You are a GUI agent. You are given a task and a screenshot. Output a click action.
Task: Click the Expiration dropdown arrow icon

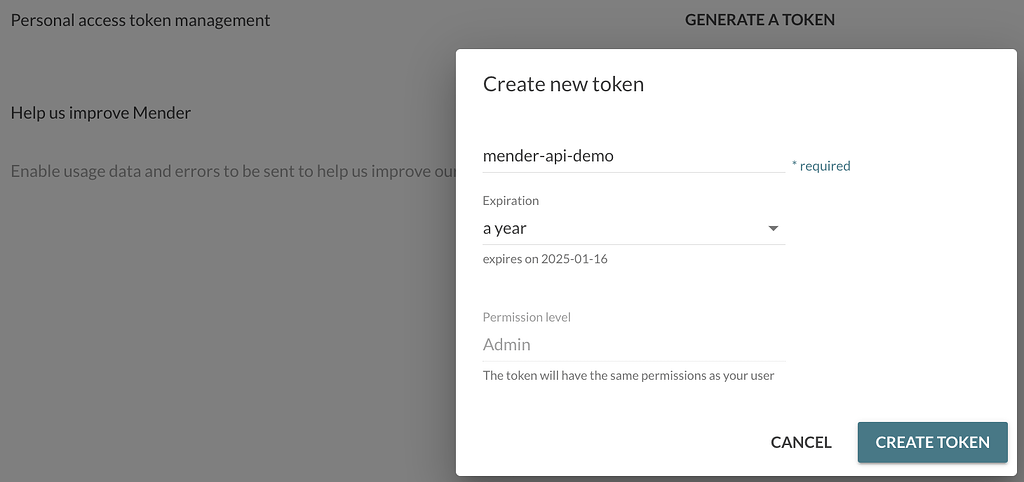[772, 229]
